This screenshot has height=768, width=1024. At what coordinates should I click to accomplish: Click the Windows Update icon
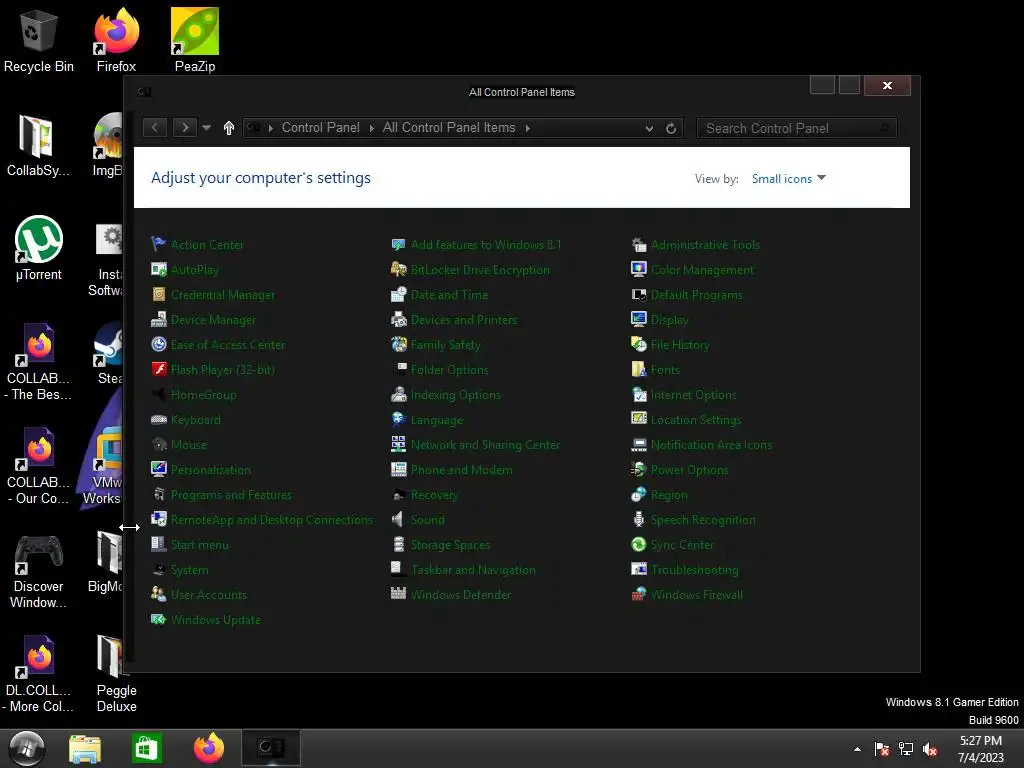pyautogui.click(x=159, y=619)
